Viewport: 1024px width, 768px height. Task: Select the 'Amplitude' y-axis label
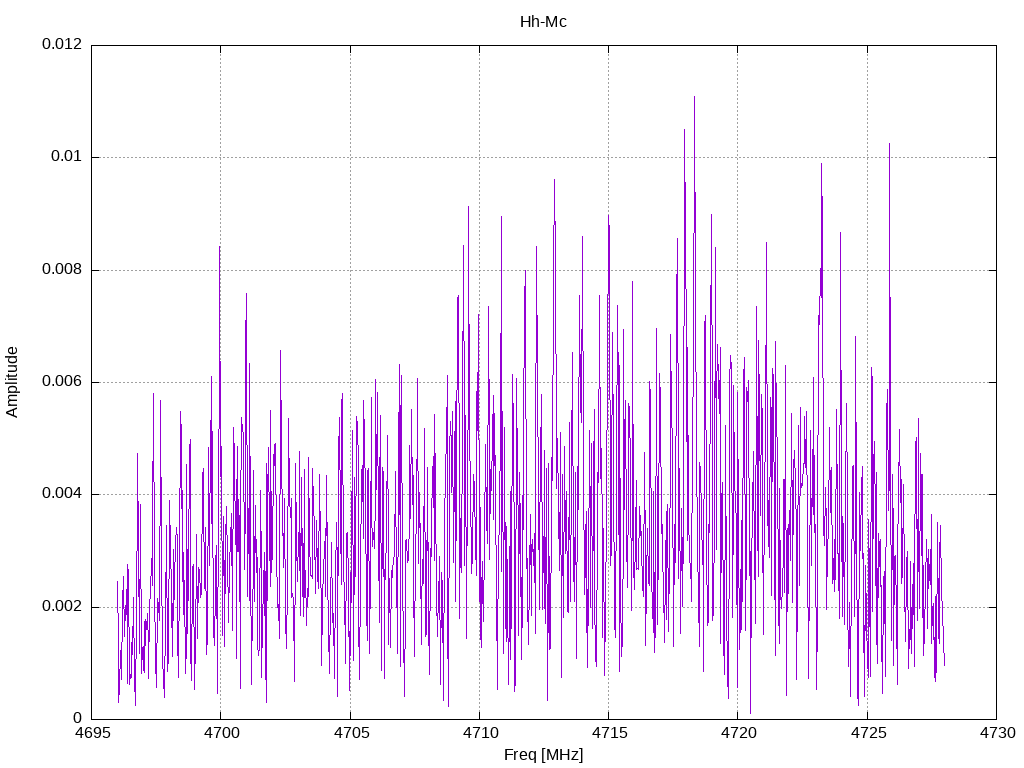[12, 382]
